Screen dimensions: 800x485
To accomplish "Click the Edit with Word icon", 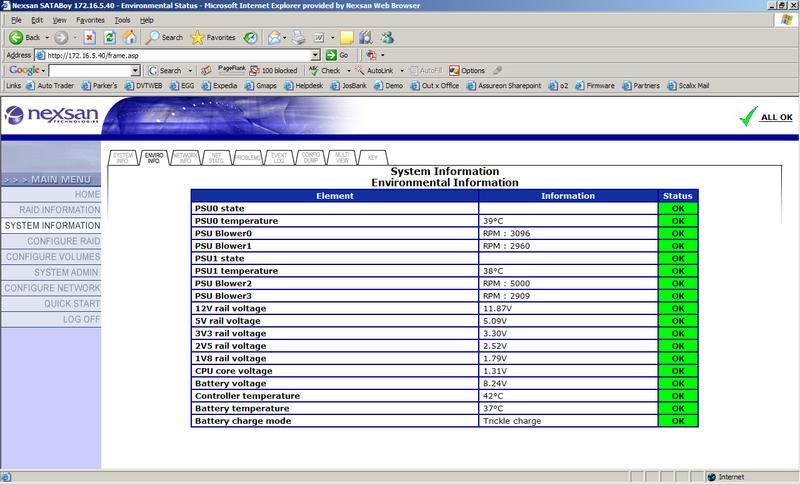I will tap(319, 37).
